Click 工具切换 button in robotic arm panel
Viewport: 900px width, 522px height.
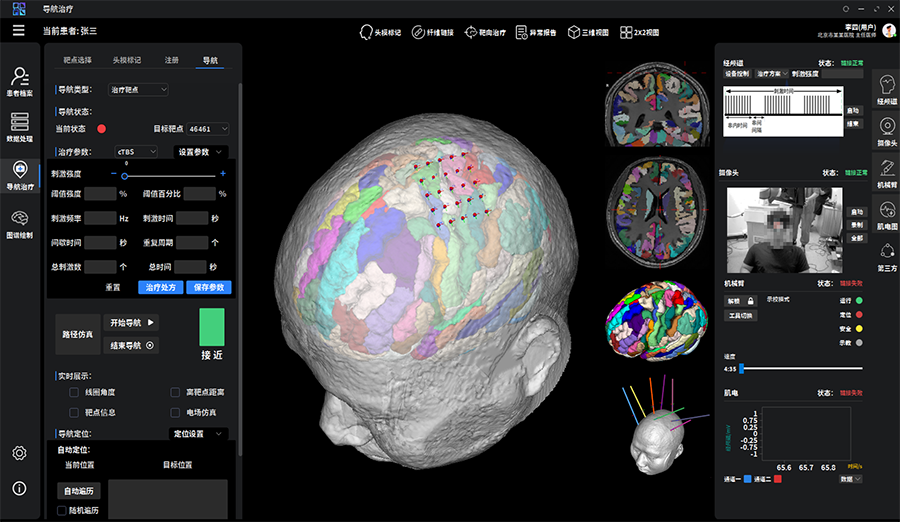coord(740,316)
